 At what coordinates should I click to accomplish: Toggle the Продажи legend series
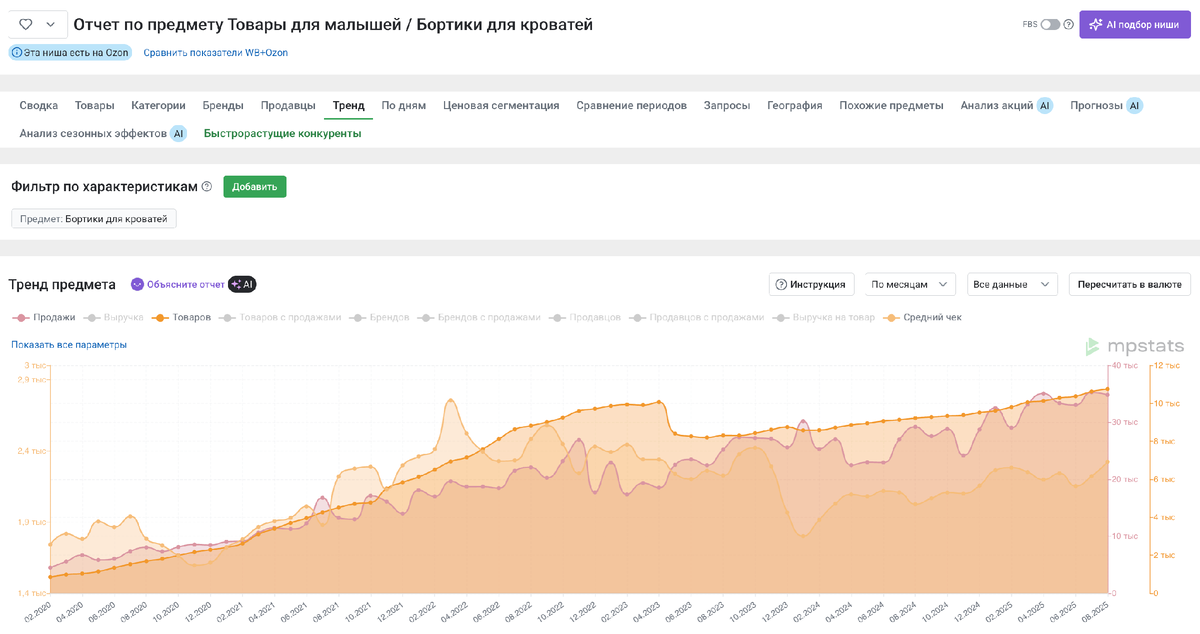(44, 317)
